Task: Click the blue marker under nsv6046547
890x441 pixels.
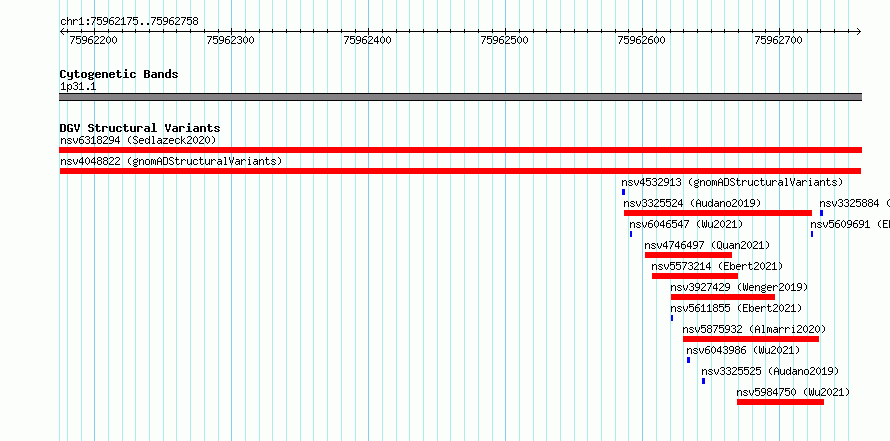Action: [631, 234]
